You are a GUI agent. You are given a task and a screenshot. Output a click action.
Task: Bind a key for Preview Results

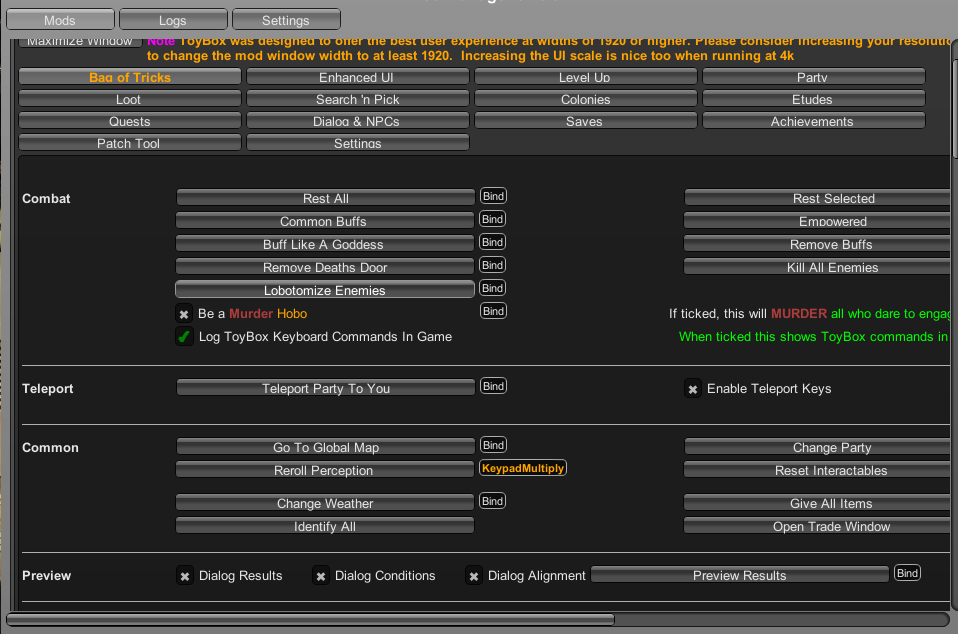coord(907,573)
